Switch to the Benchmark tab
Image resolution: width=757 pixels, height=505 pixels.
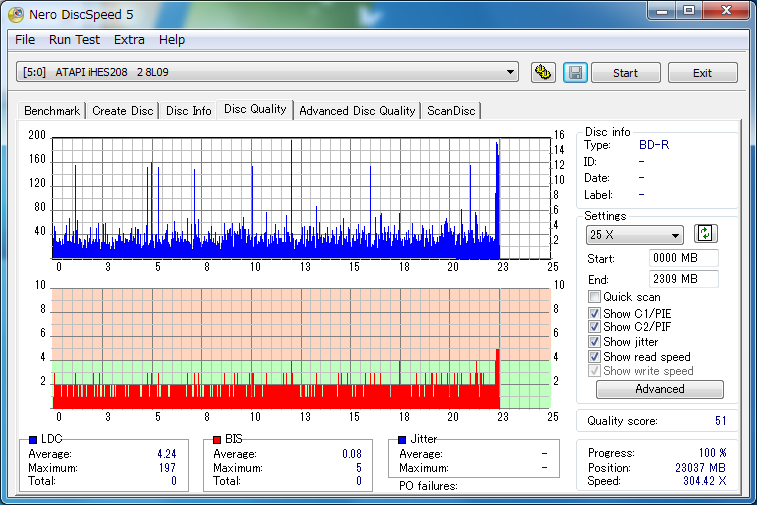[x=52, y=111]
